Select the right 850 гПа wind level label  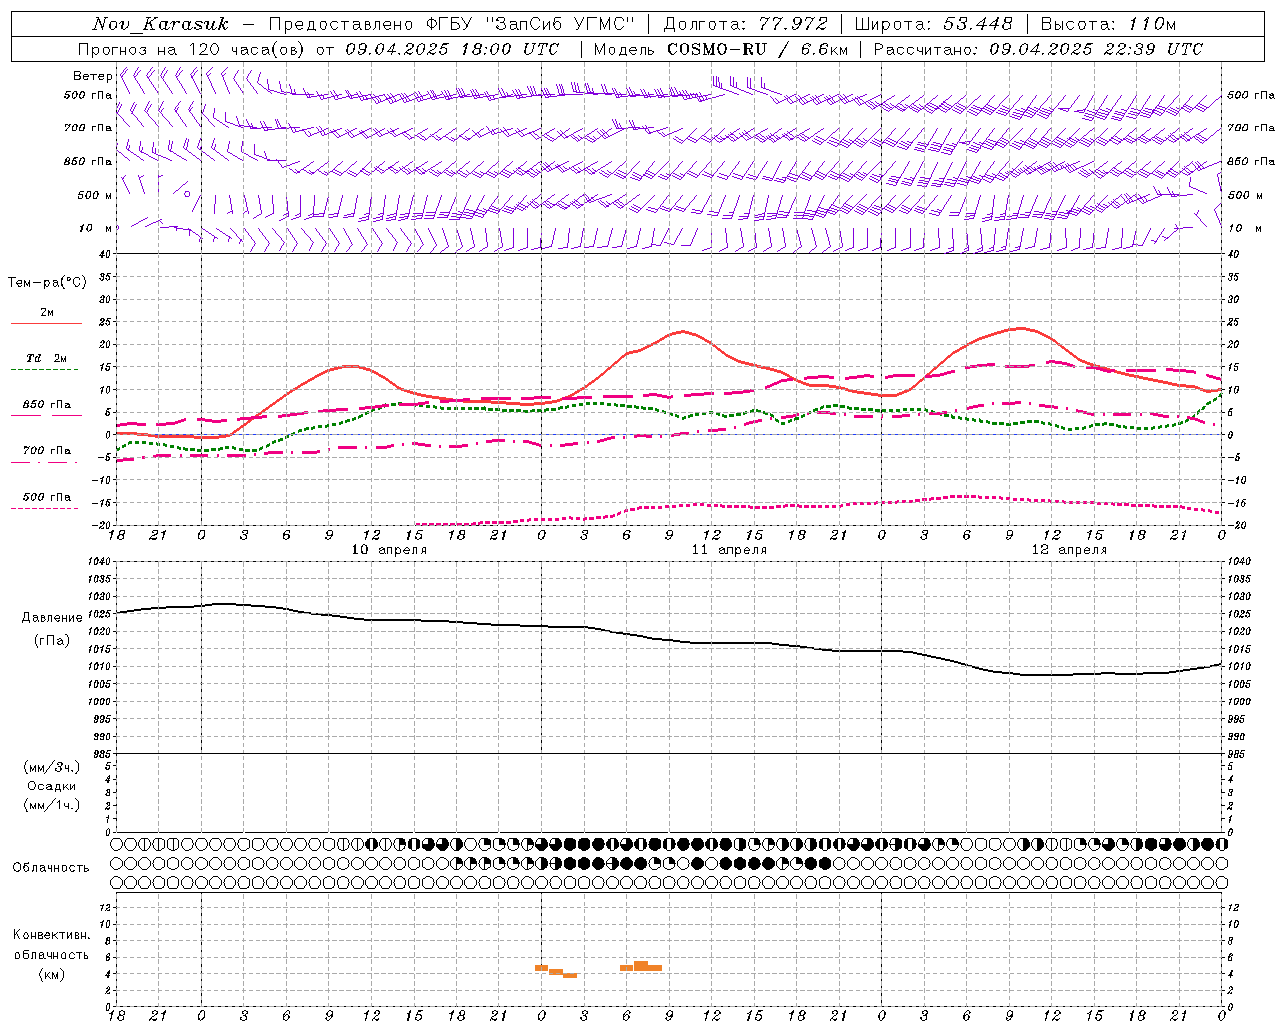pos(1251,161)
